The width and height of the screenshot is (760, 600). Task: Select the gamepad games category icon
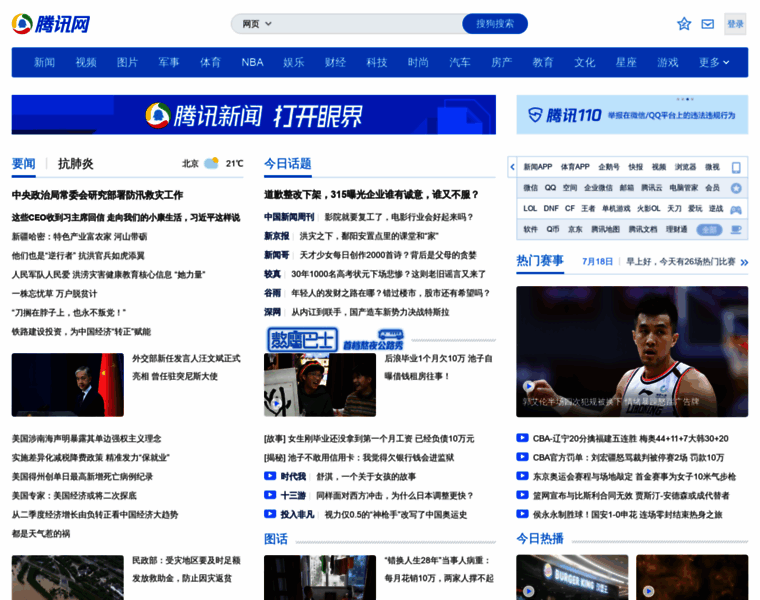736,209
